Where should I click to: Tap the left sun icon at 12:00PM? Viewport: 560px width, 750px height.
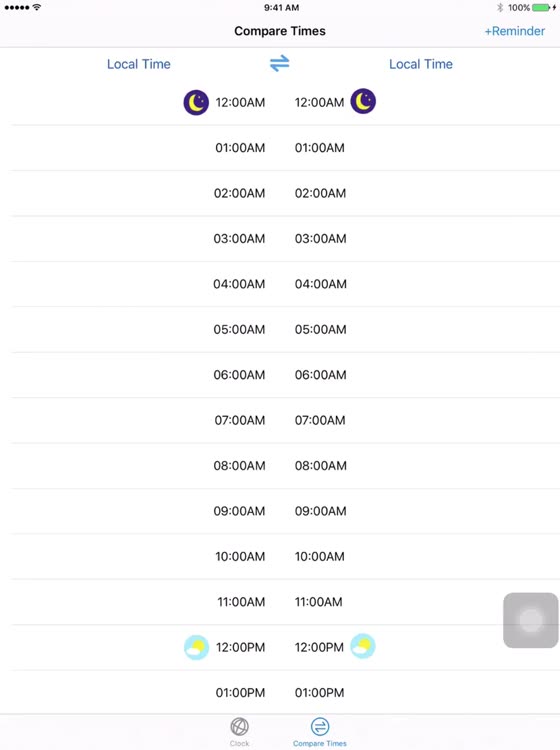tap(196, 647)
